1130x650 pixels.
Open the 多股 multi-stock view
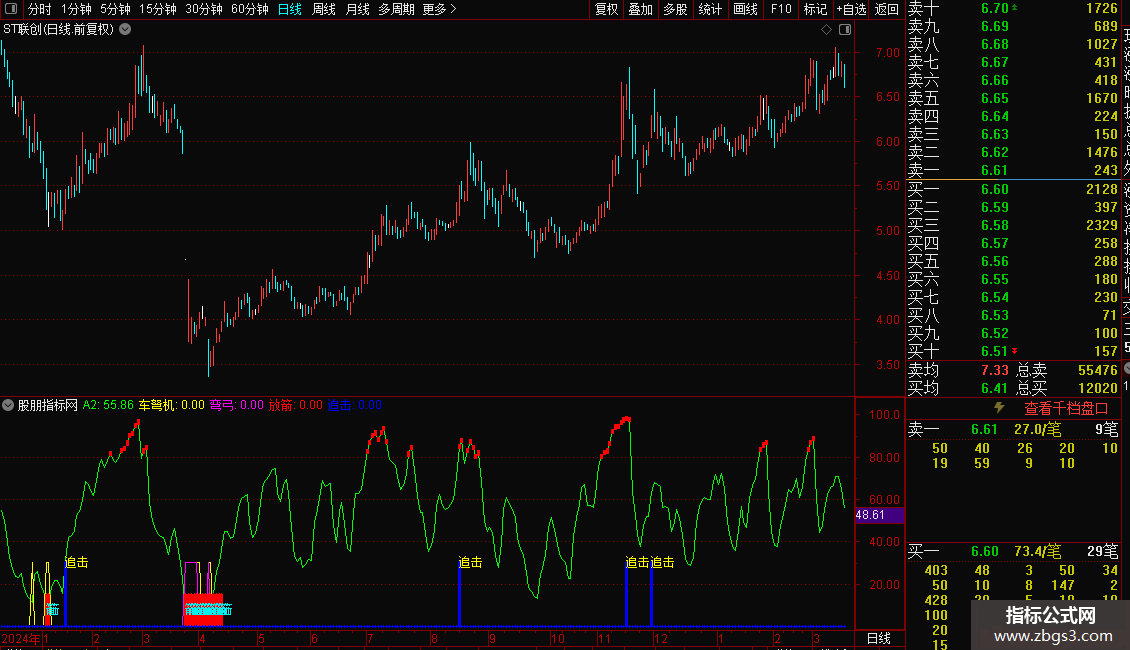[x=675, y=9]
